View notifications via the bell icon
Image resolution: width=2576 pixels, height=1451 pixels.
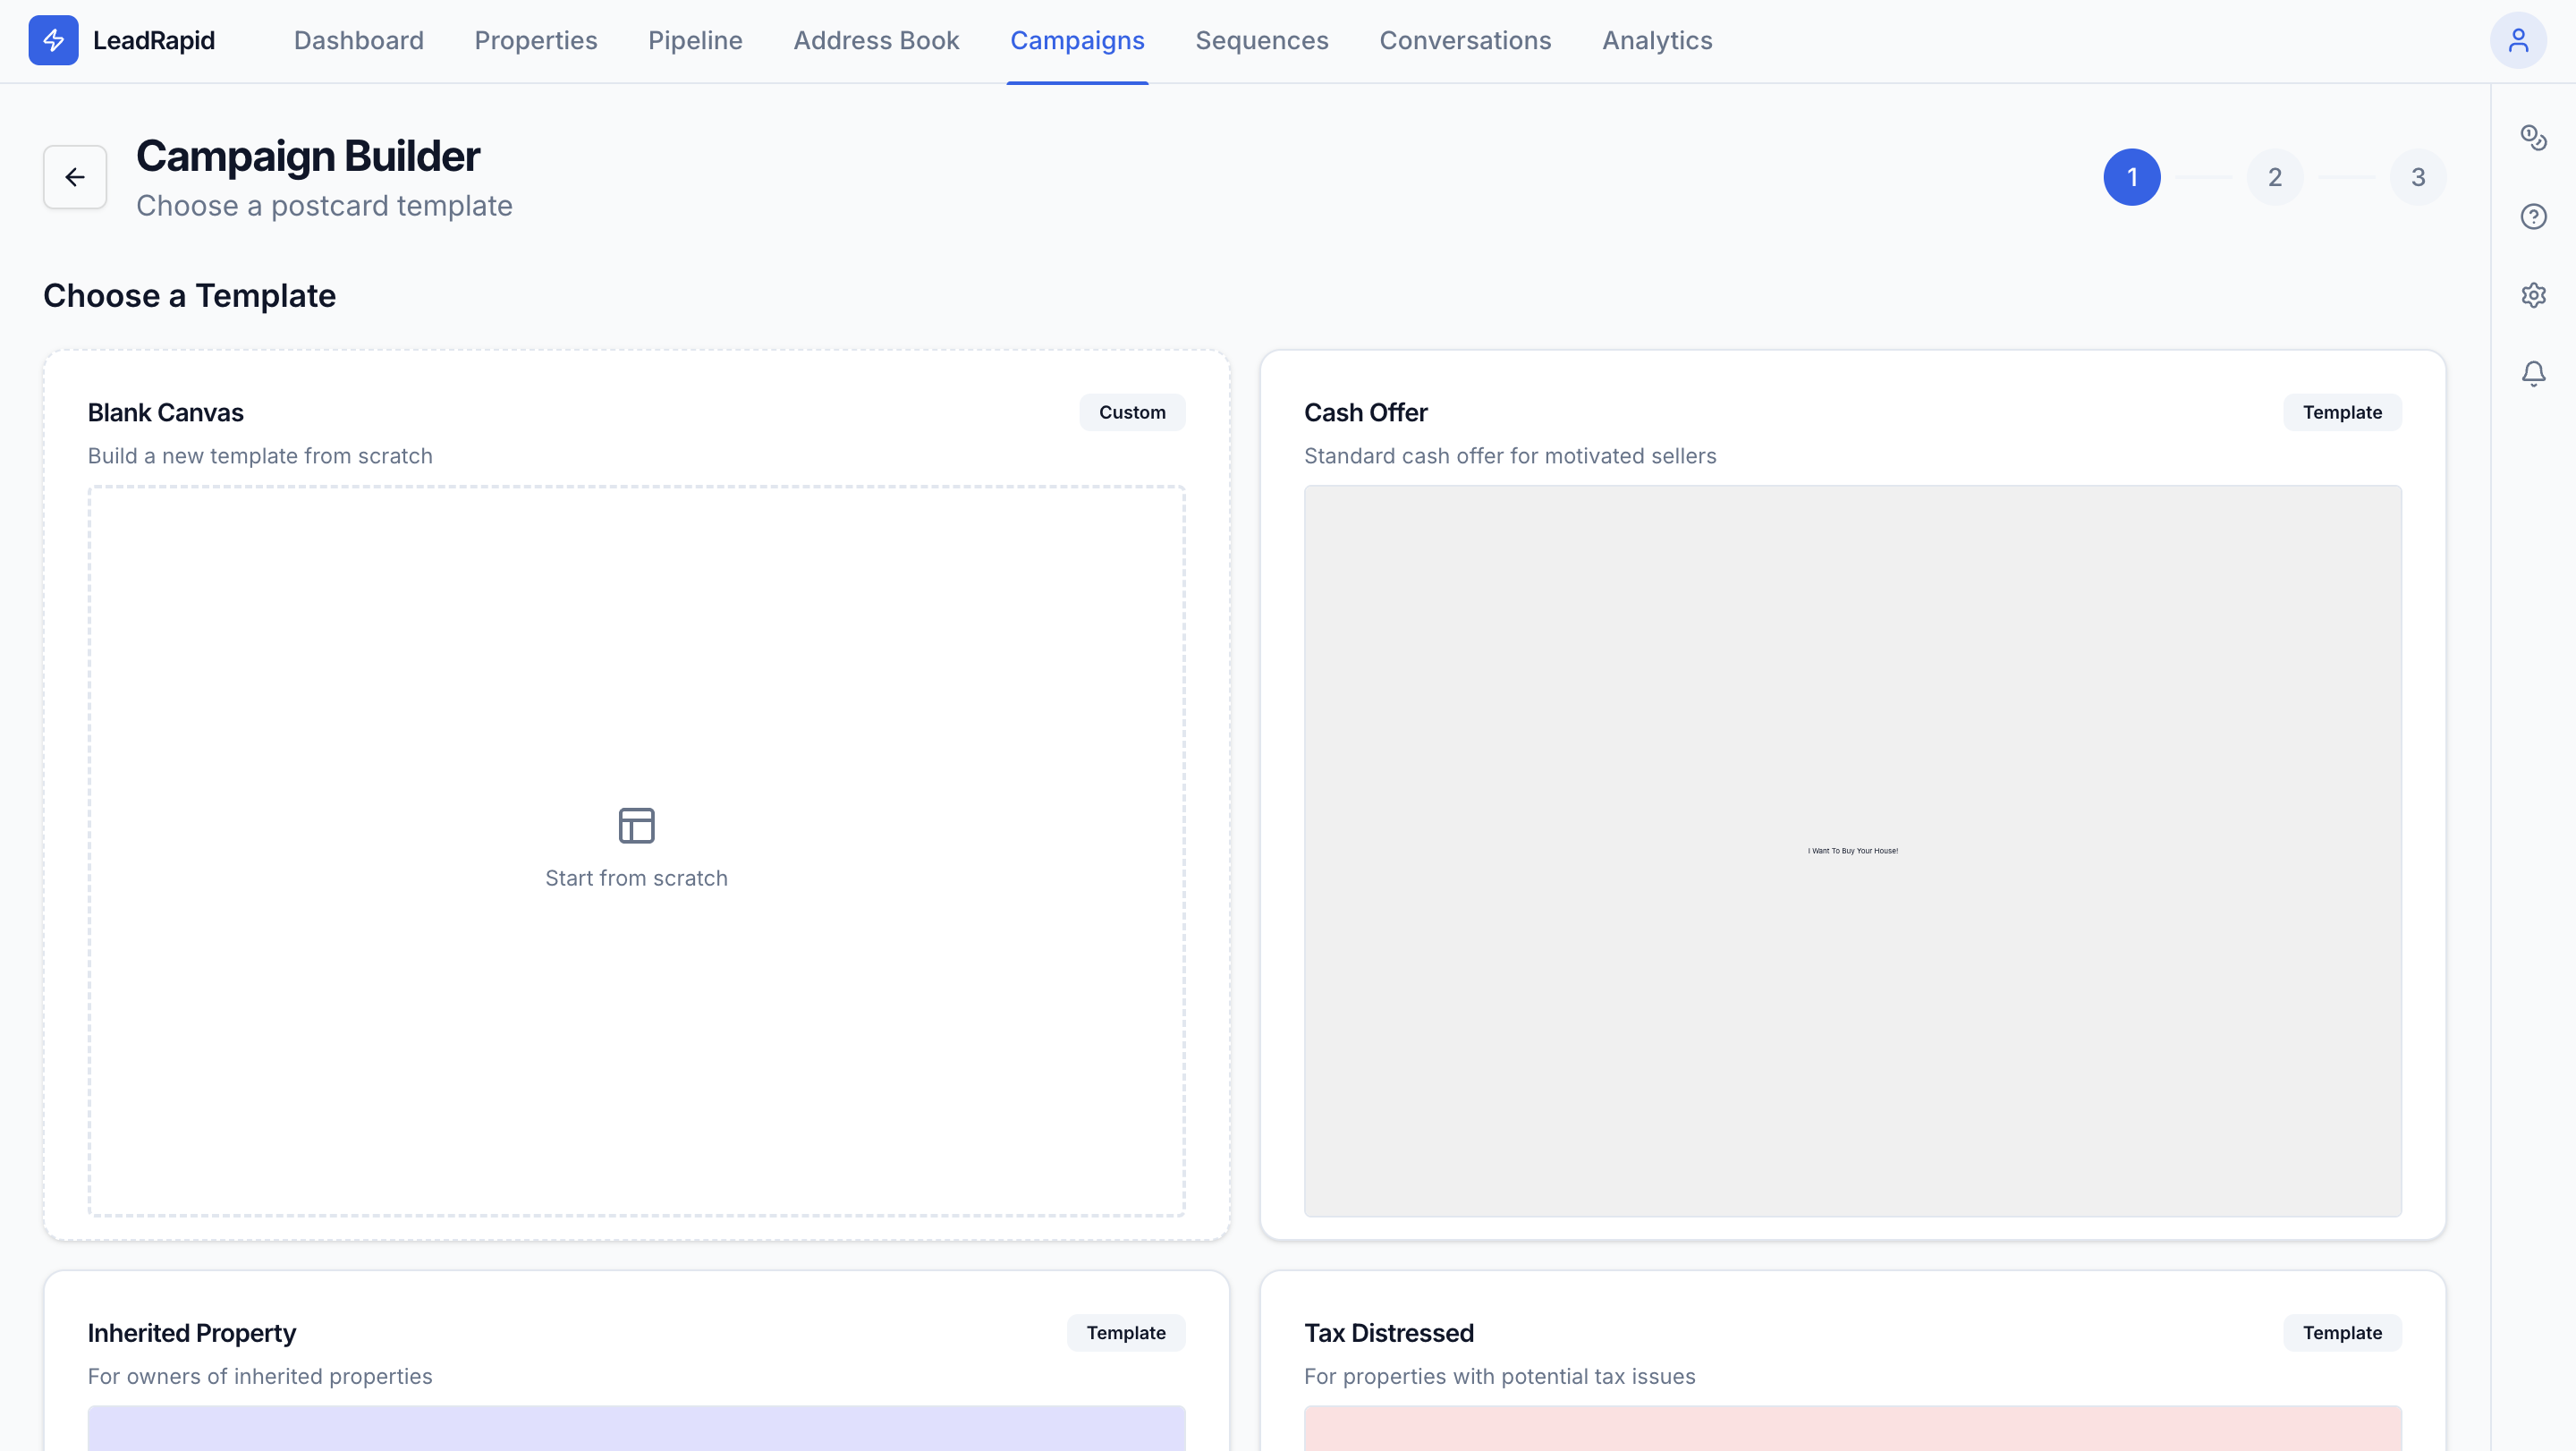tap(2534, 373)
